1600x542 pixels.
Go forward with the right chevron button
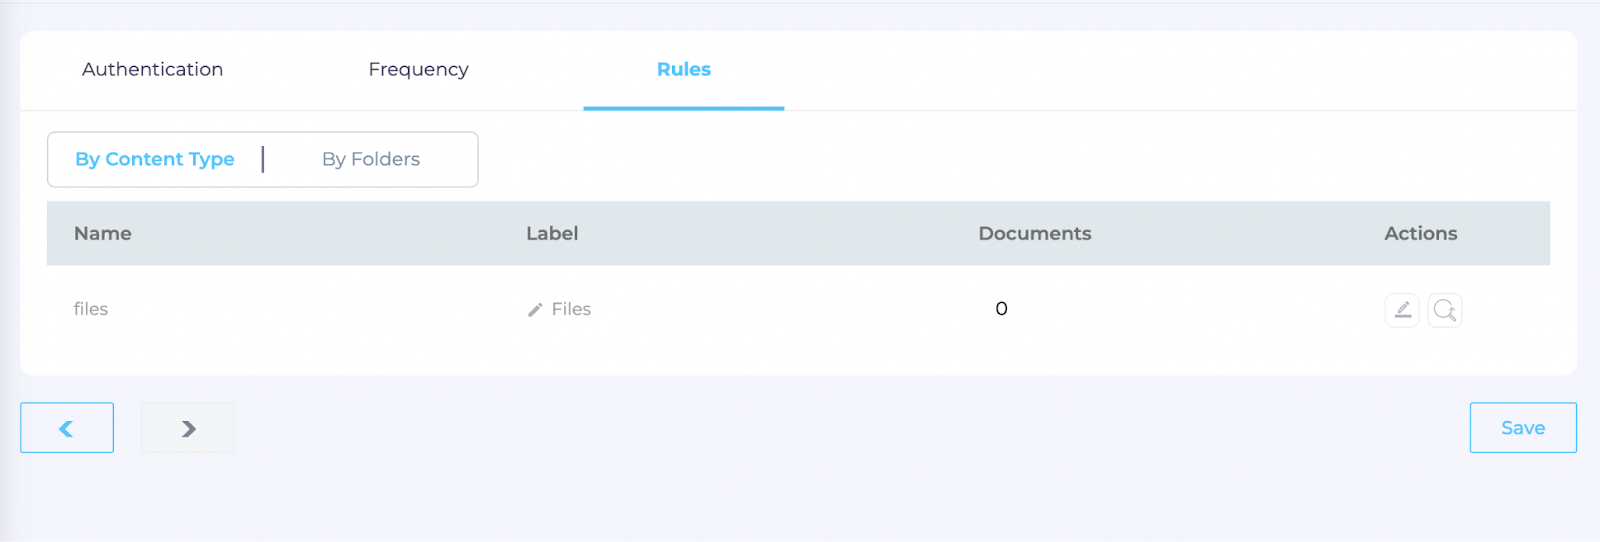click(188, 428)
